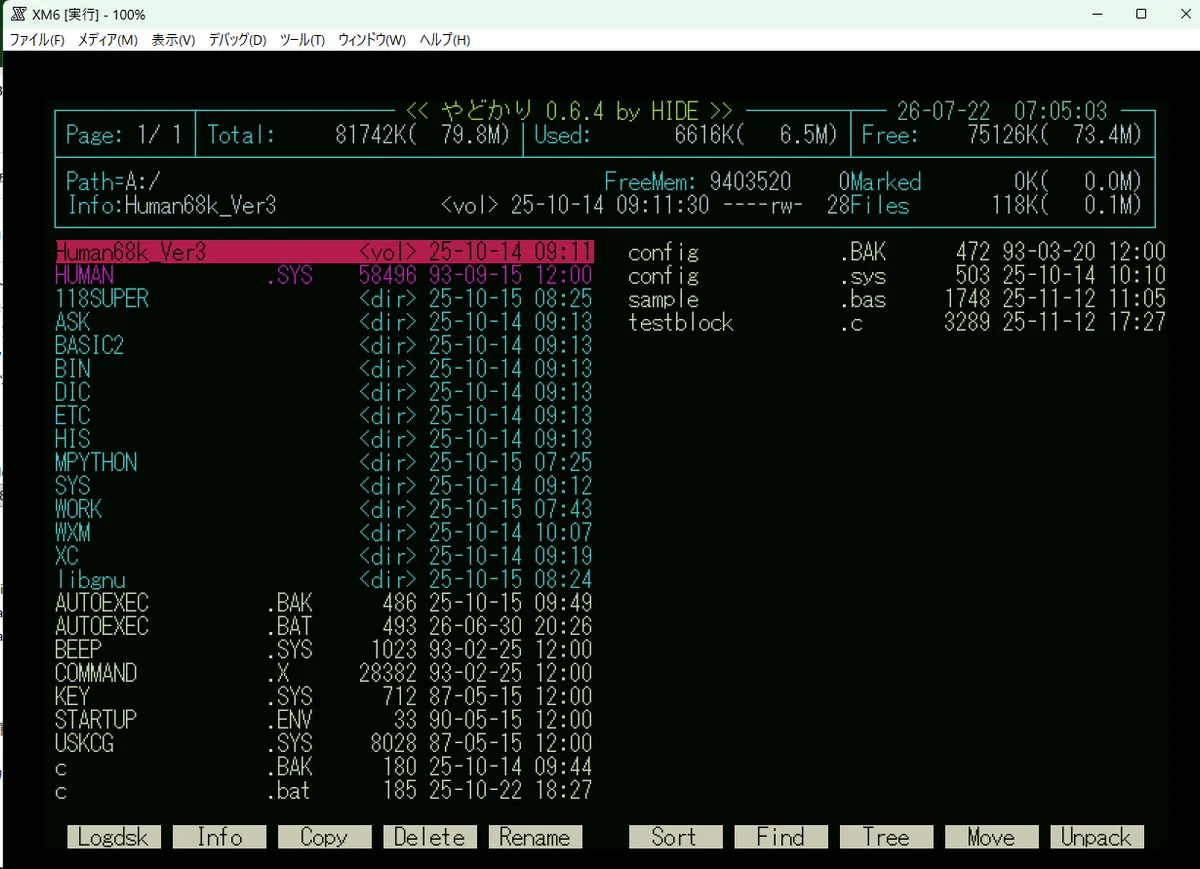Screen dimensions: 1200x869
Task: Click the Delete function button
Action: coord(430,837)
